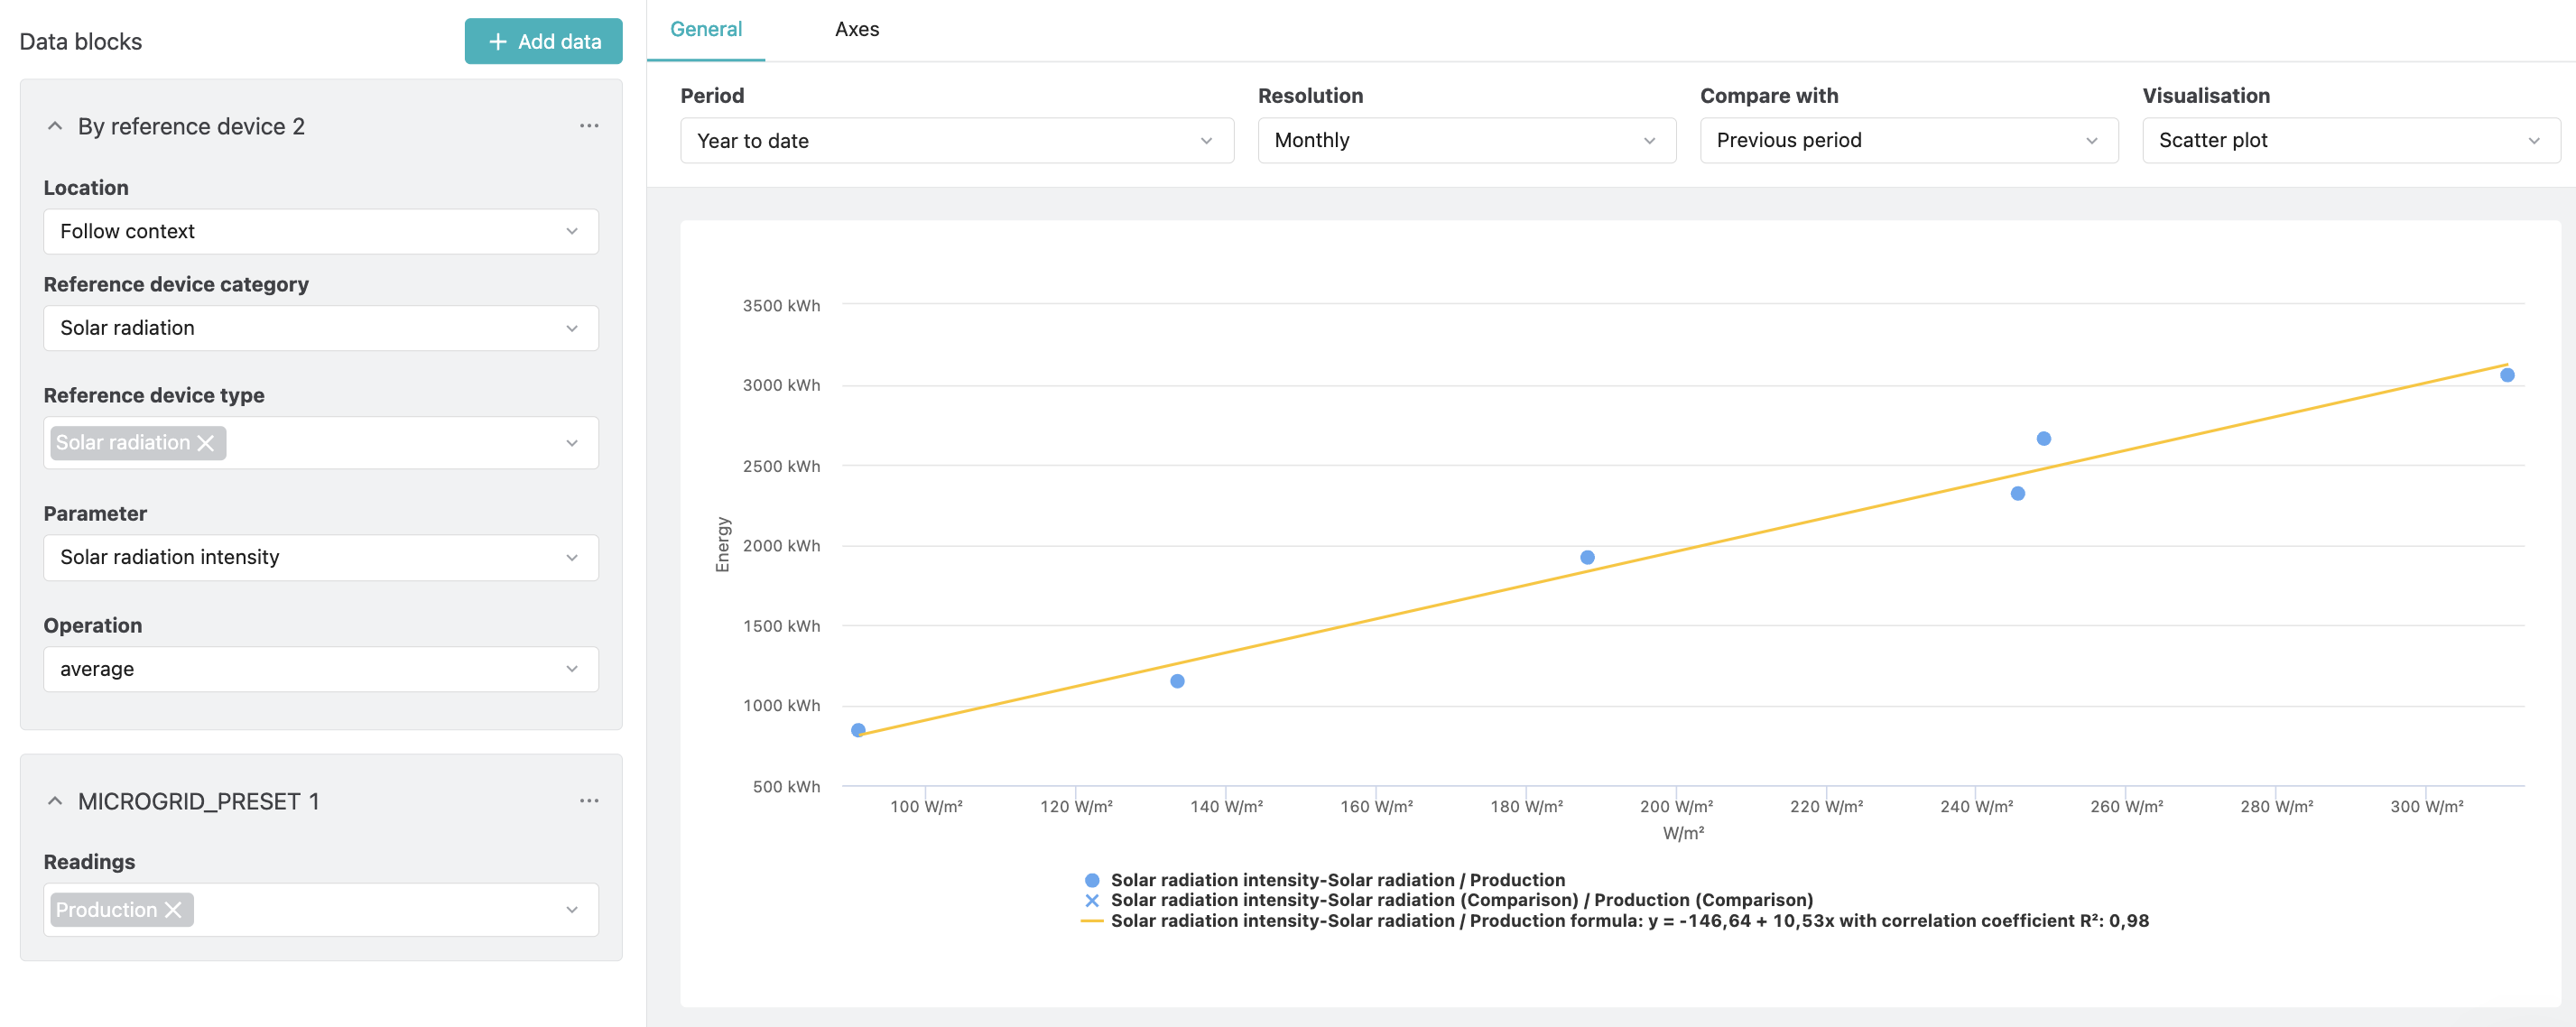Open options menu for MICROGRID_PRESET 1
2576x1027 pixels.
[x=589, y=801]
